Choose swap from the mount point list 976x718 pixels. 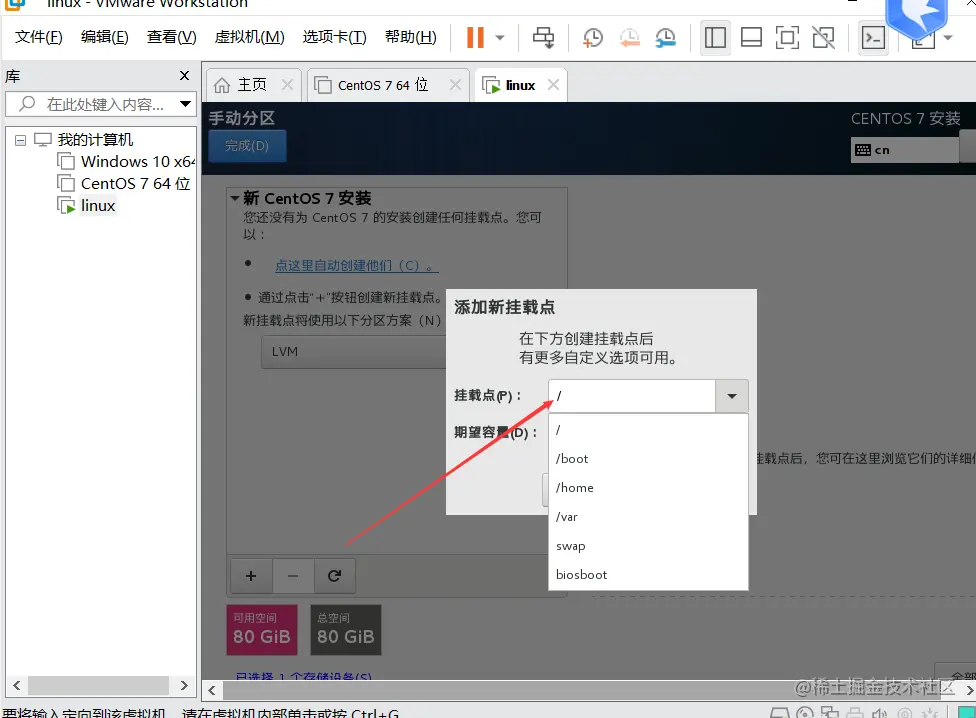point(647,546)
